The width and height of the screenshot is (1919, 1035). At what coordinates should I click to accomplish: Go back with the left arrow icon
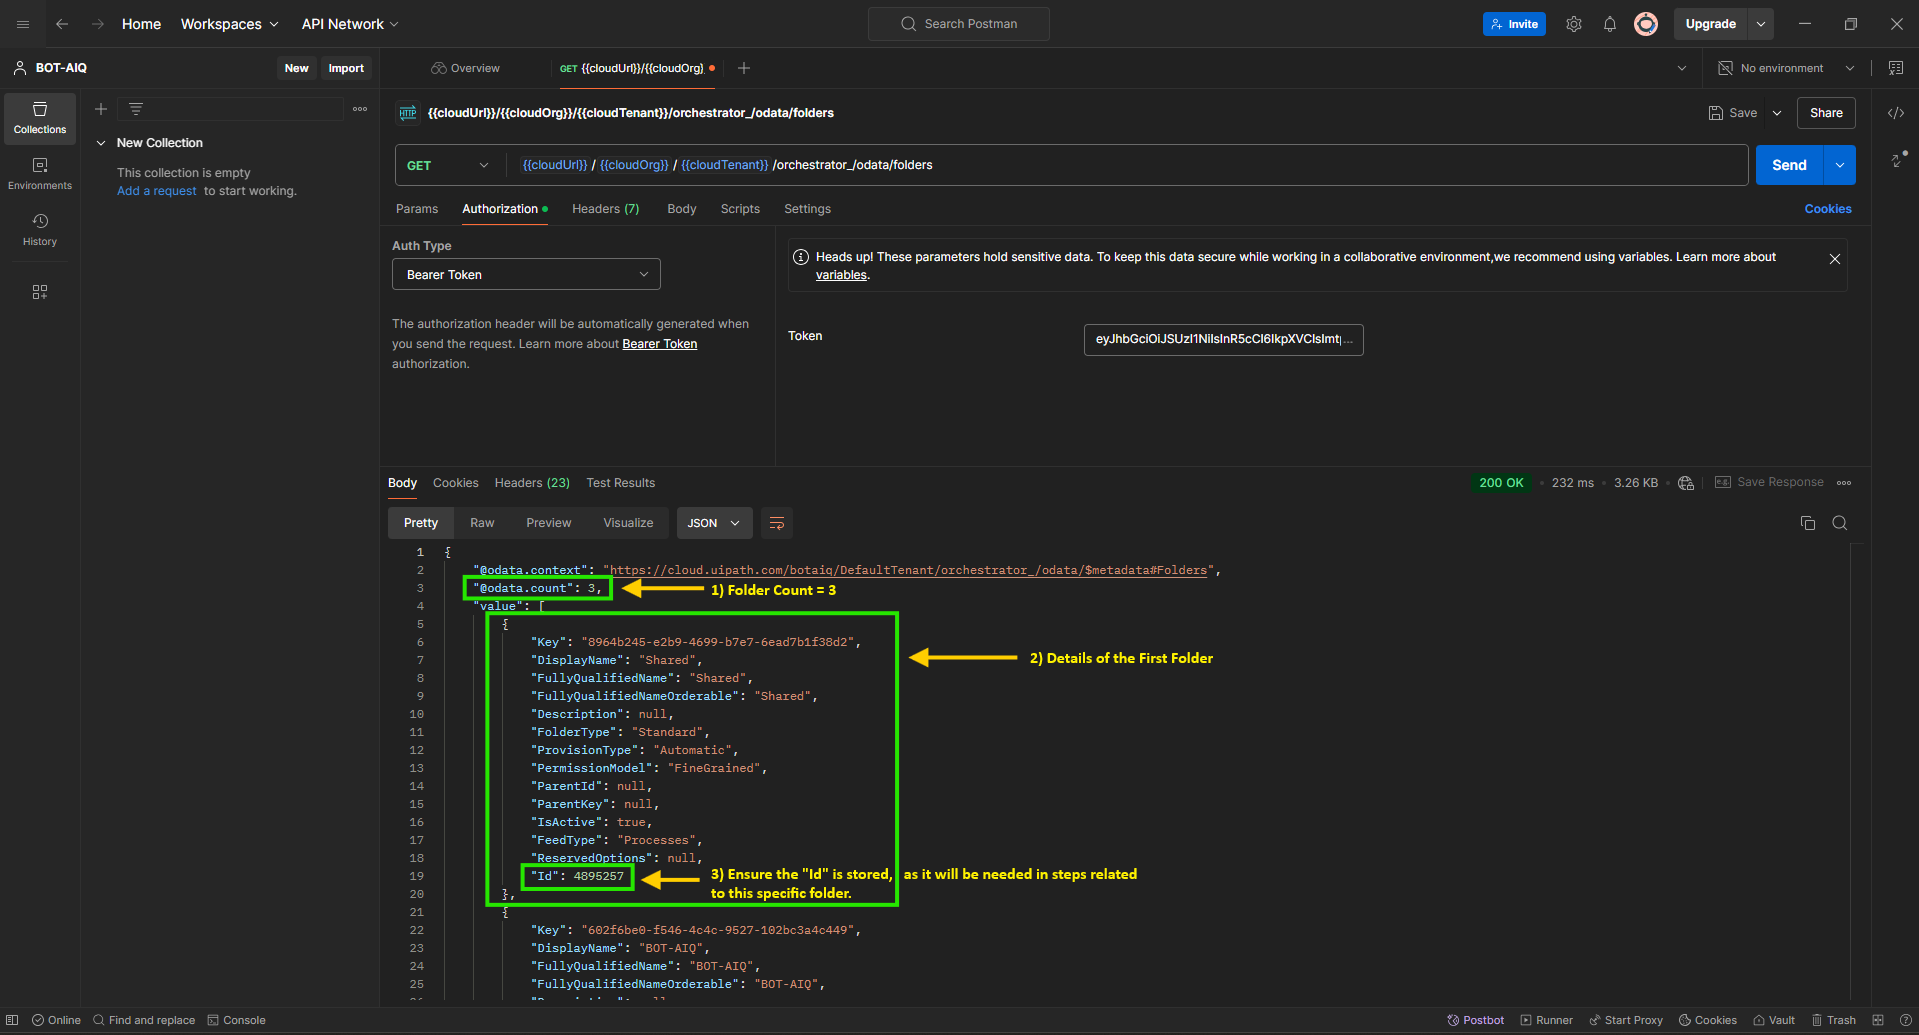[62, 24]
